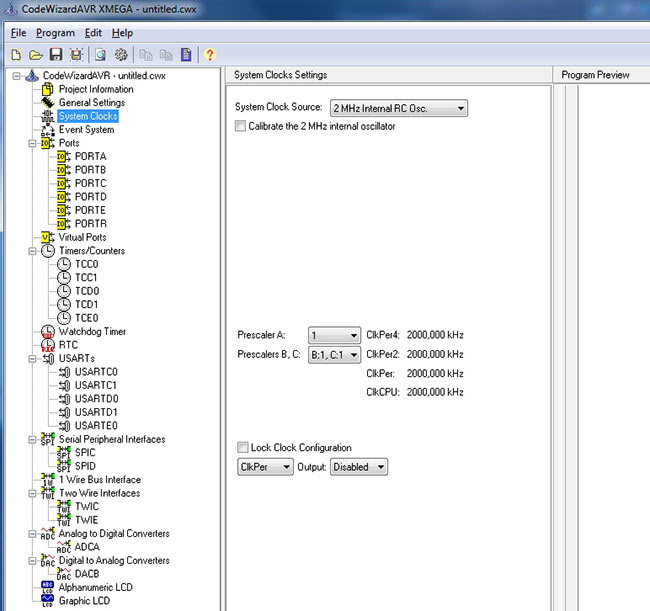Open the Edit menu
650x611 pixels.
point(93,33)
